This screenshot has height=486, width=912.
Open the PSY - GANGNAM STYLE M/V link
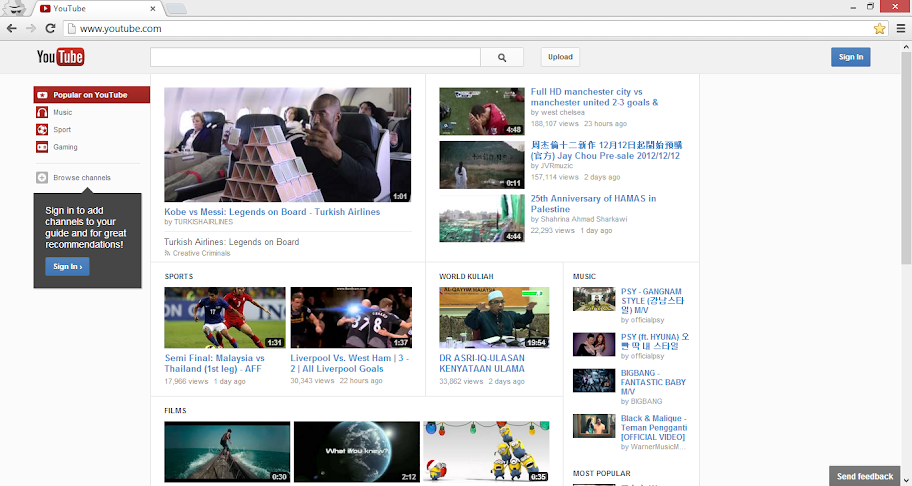654,301
